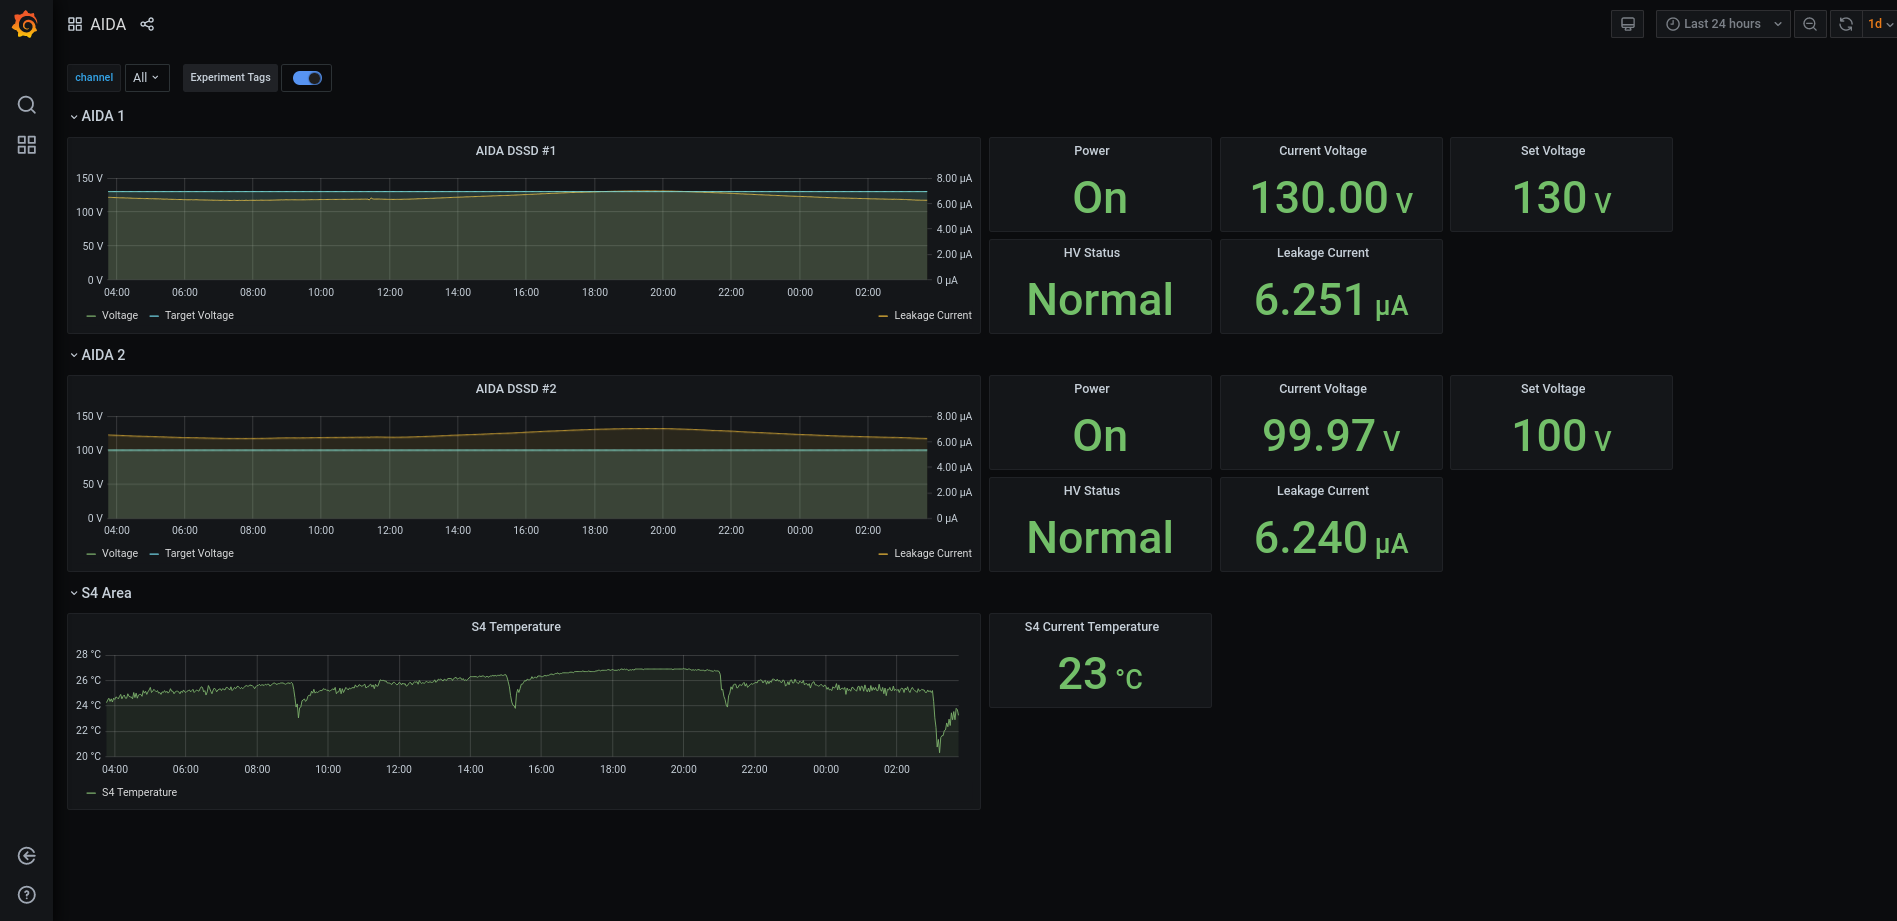Click the 99.97 V current voltage value
The image size is (1897, 921).
click(1331, 436)
